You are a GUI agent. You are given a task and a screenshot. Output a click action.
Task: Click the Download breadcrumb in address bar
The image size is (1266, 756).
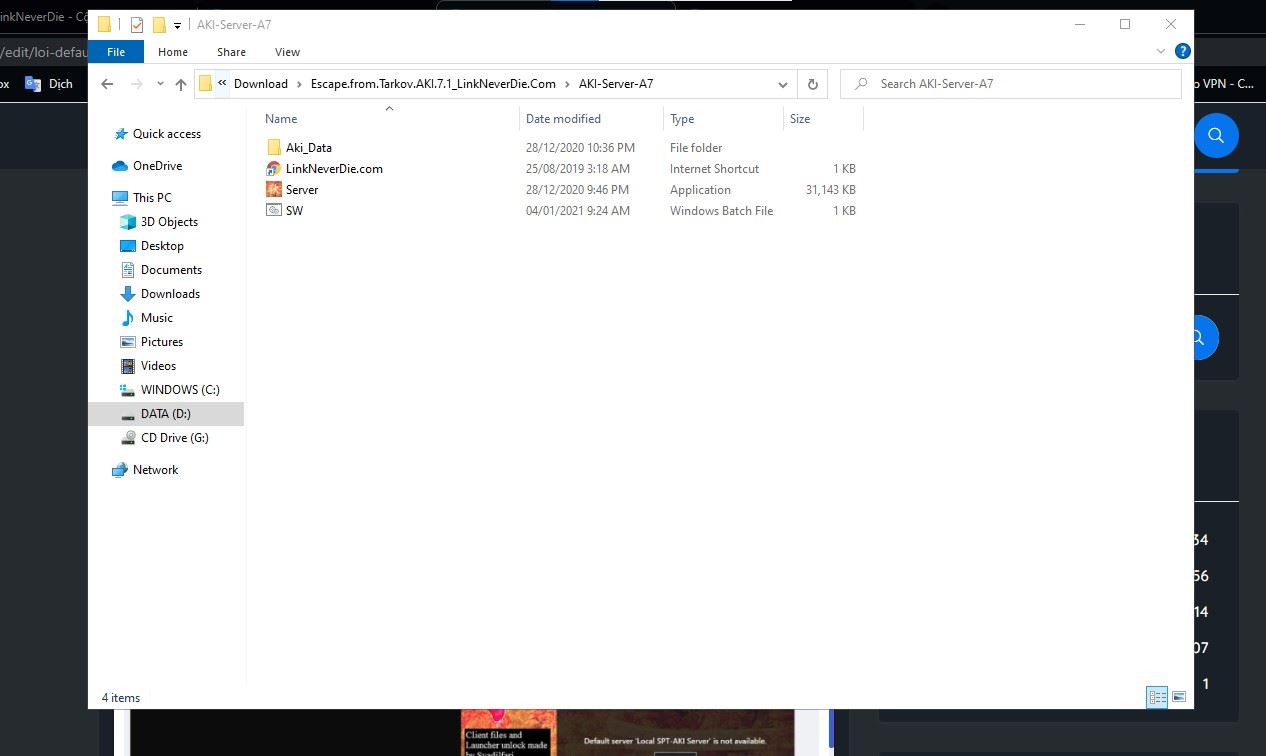(x=261, y=84)
